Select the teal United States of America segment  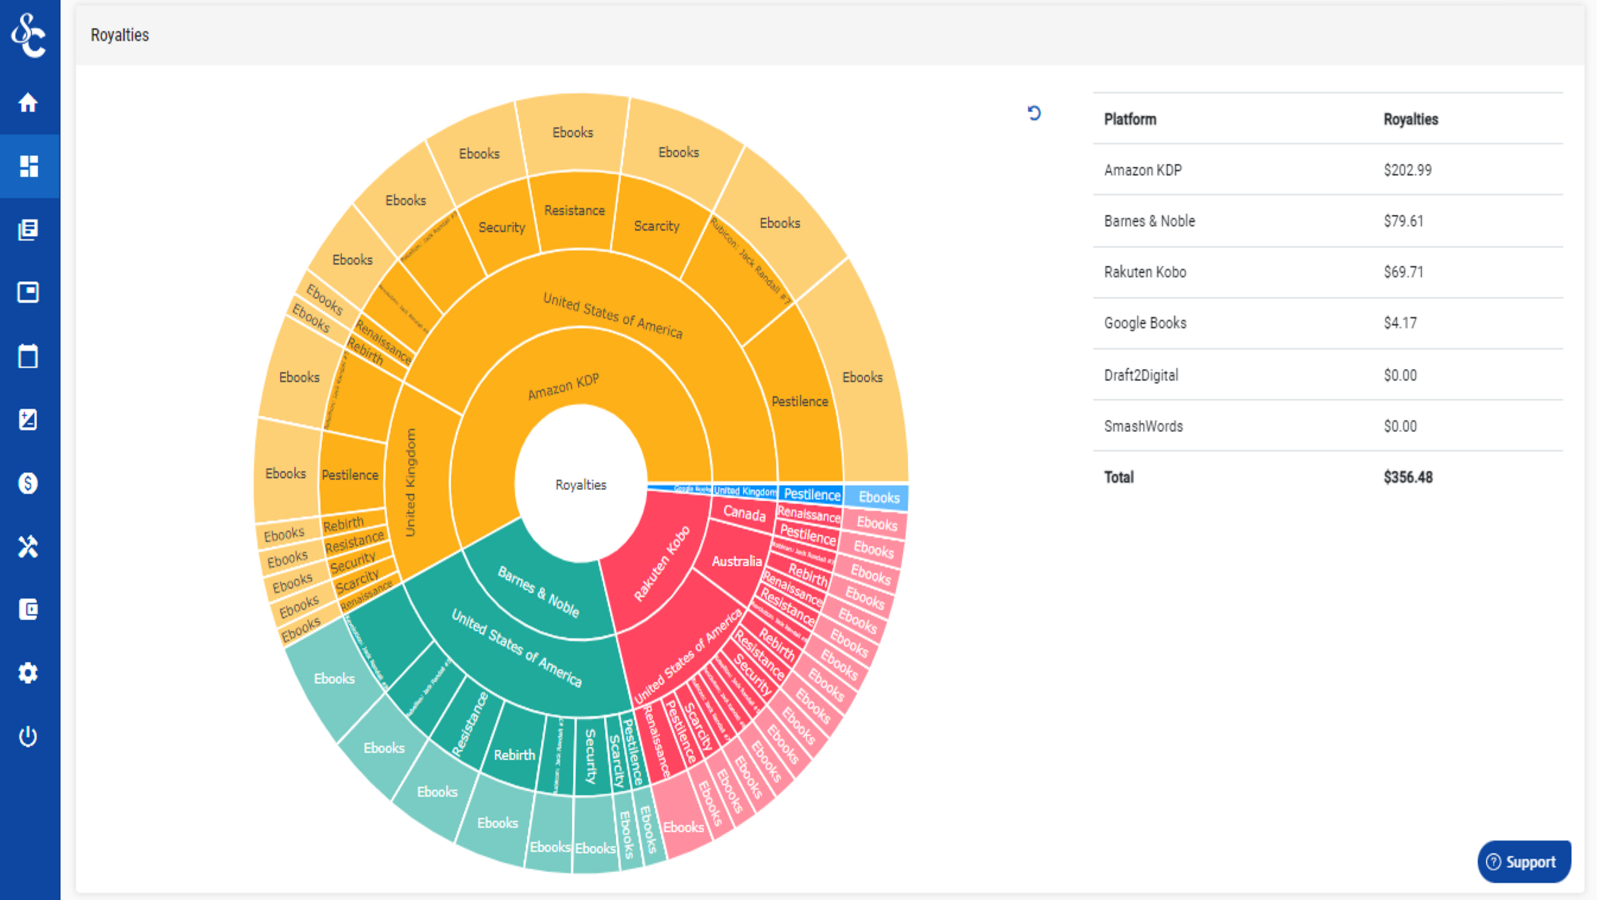click(517, 647)
